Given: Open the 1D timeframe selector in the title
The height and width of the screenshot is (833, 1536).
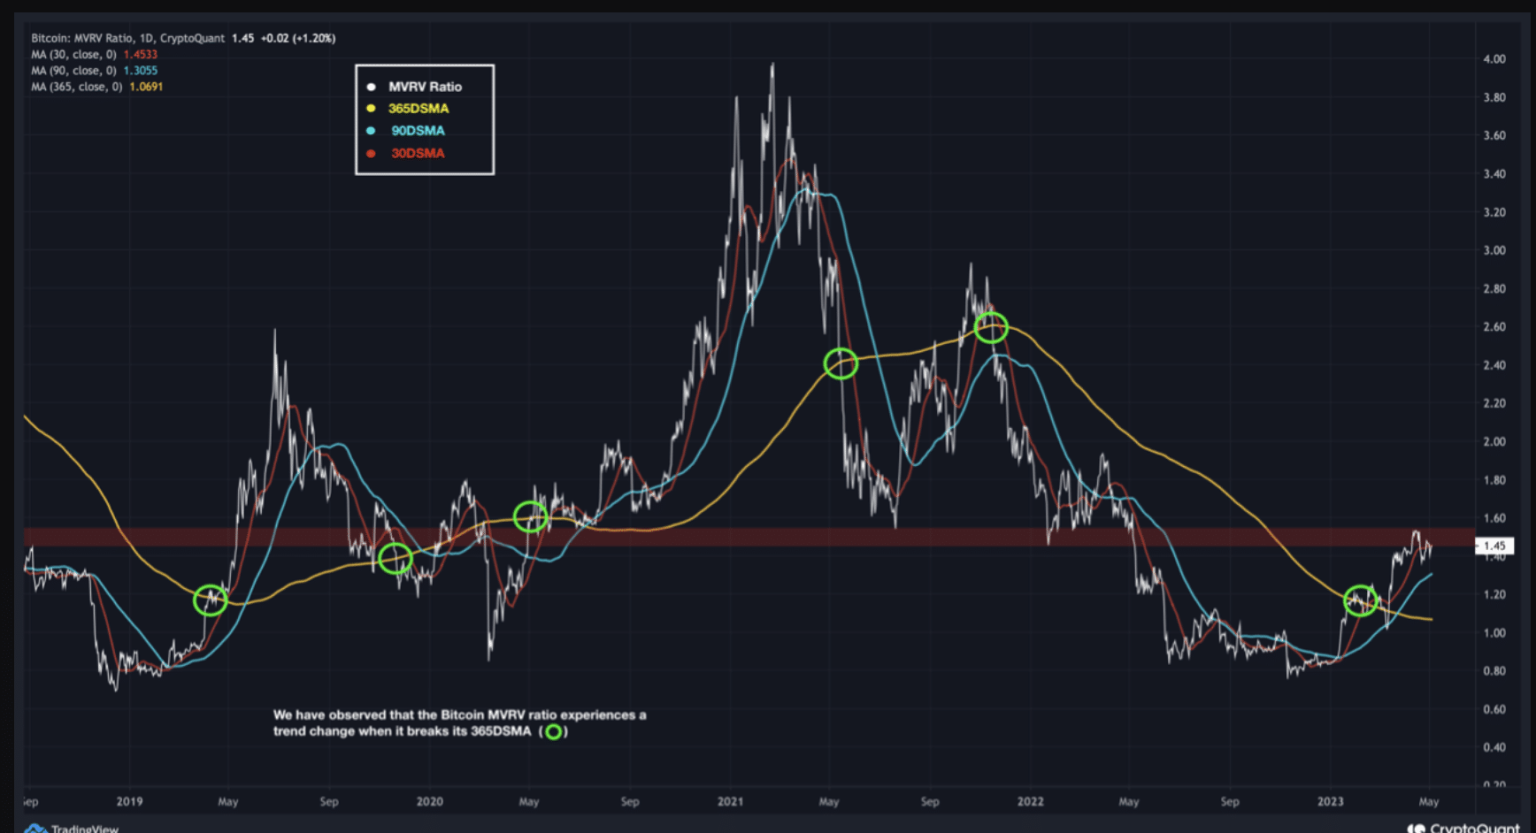Looking at the screenshot, I should point(142,37).
